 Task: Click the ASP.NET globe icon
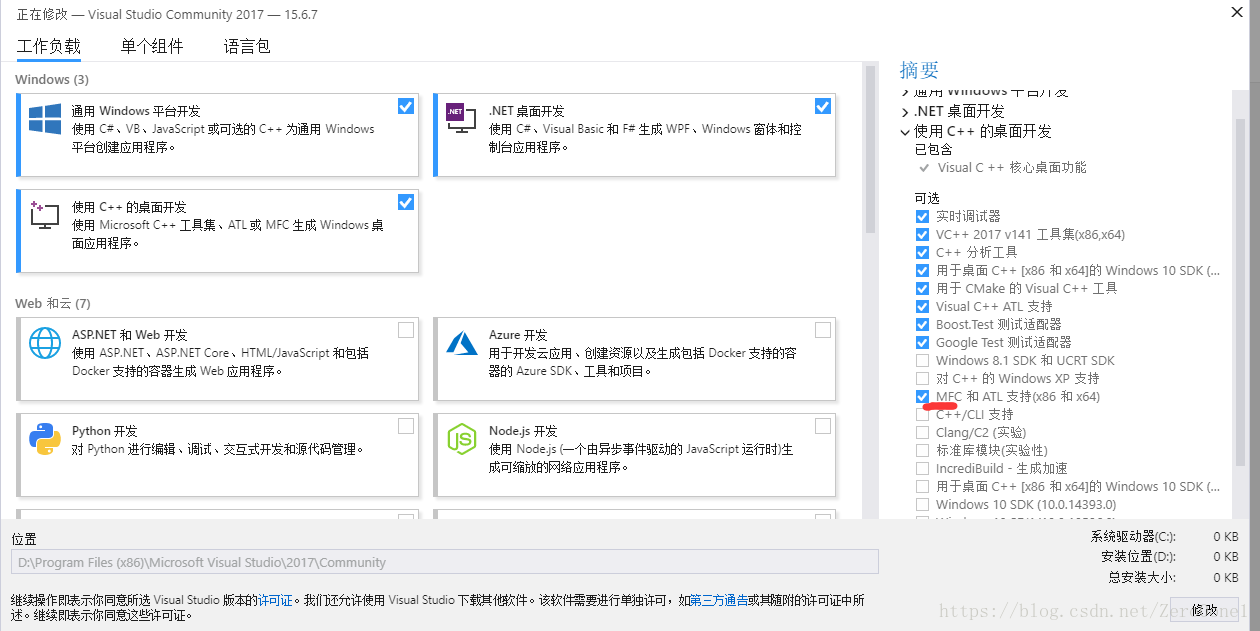[x=45, y=343]
